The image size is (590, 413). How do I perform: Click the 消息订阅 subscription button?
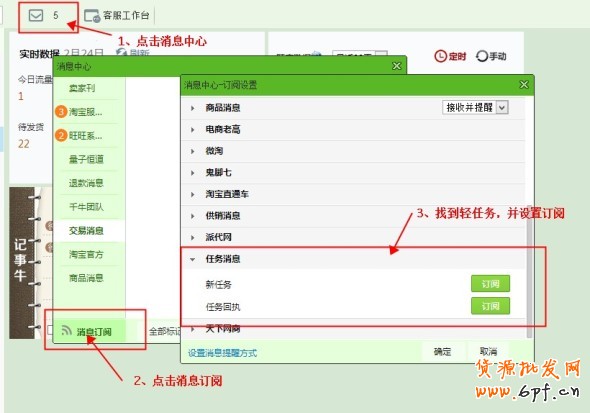point(90,331)
